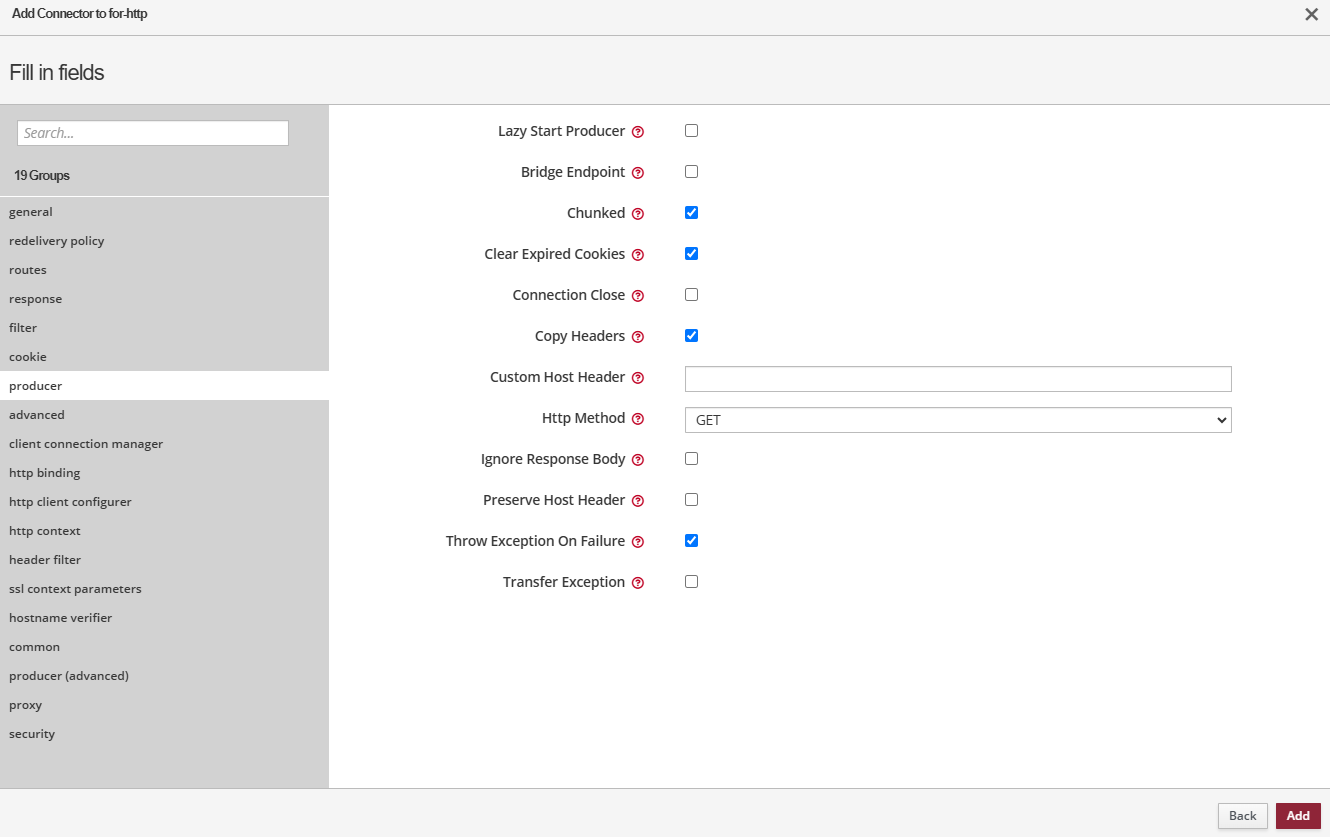Toggle the Connection Close checkbox
Screen dimensions: 1330x837
click(691, 295)
